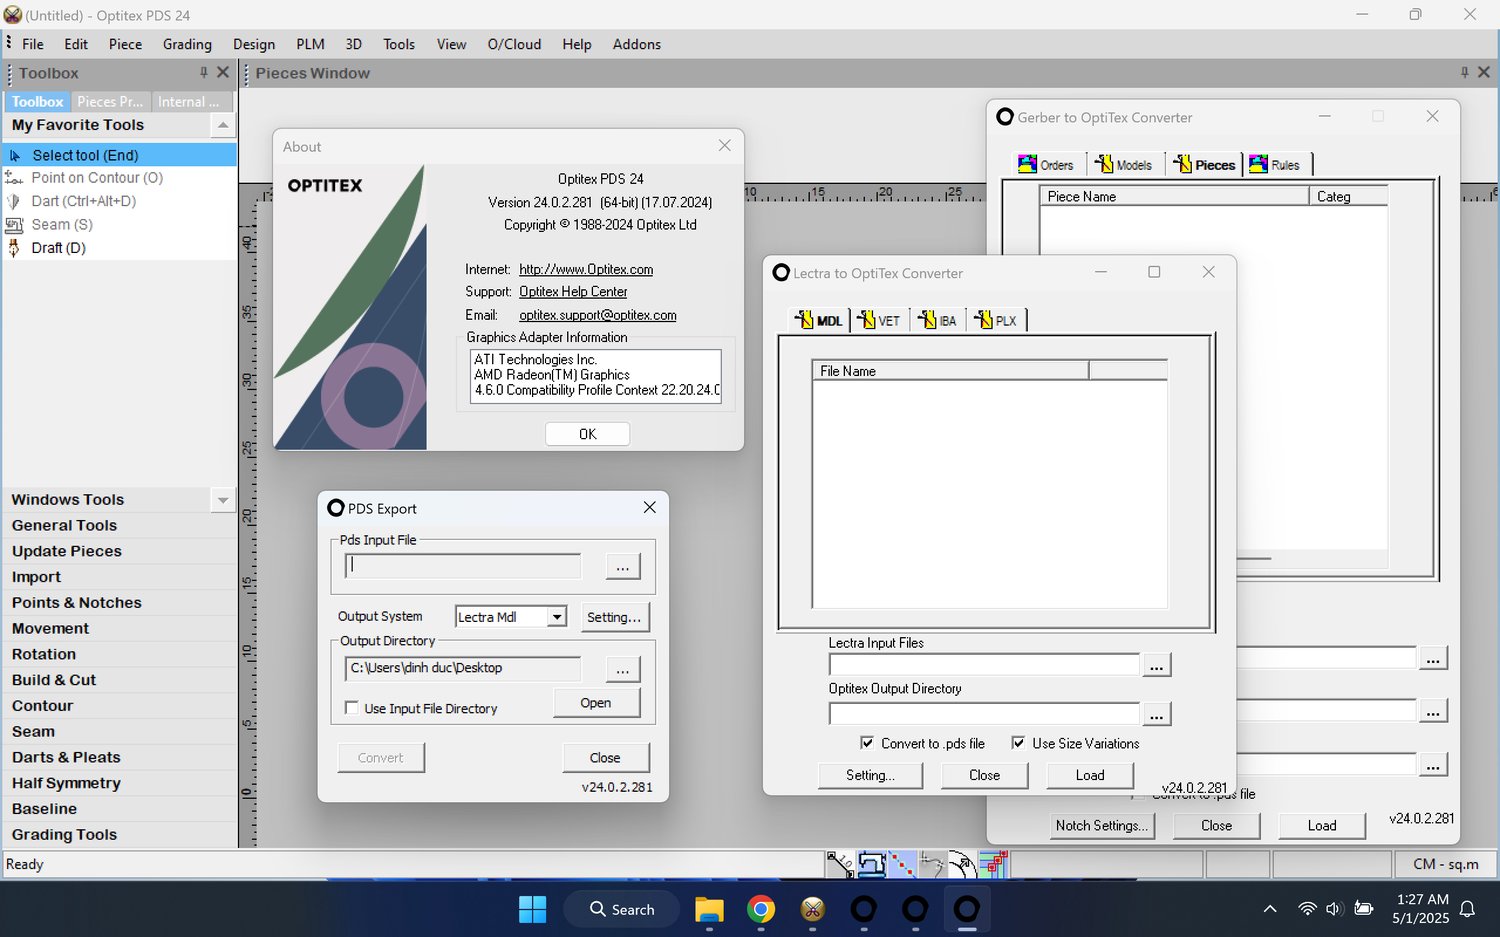The height and width of the screenshot is (937, 1500).
Task: Open the Grading menu
Action: coord(187,44)
